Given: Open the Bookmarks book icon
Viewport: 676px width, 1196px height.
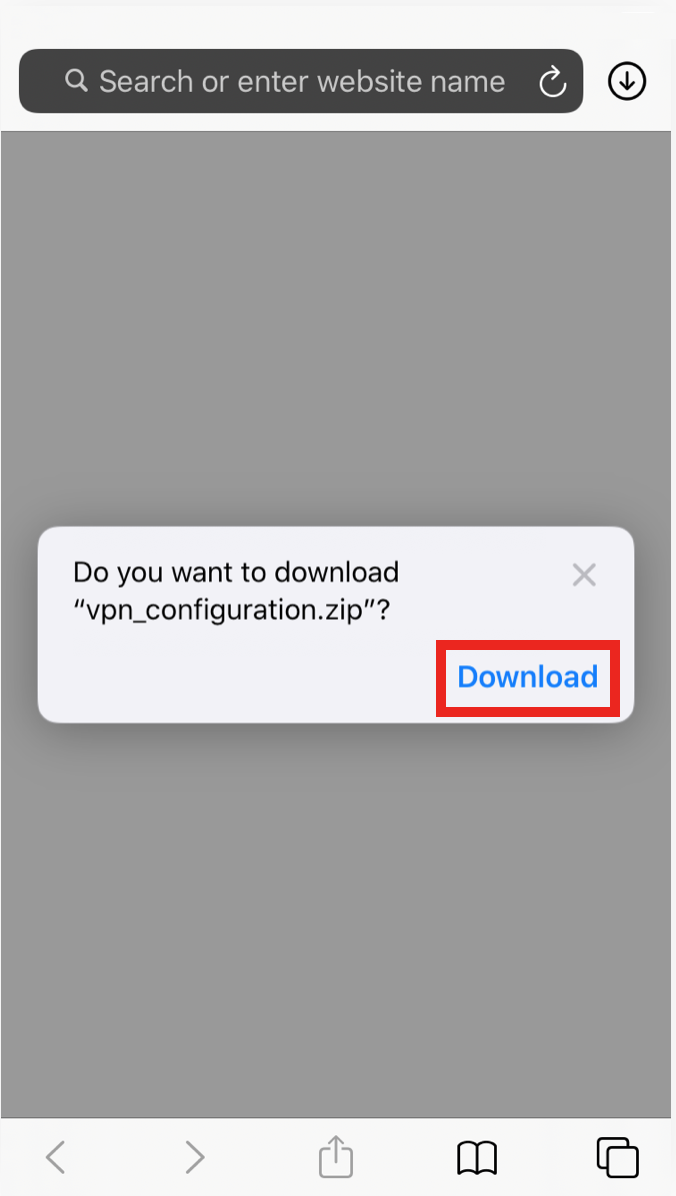Looking at the screenshot, I should 477,1158.
